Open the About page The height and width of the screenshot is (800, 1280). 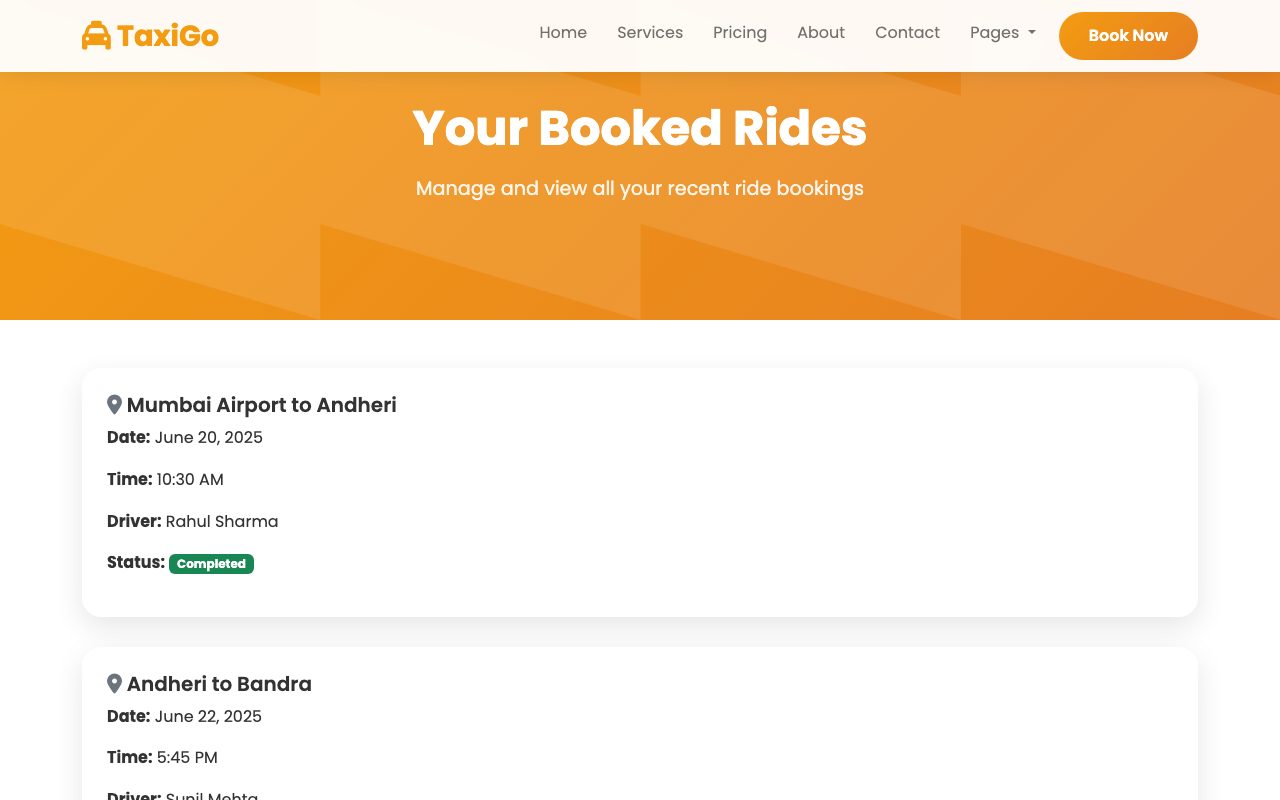click(x=821, y=32)
